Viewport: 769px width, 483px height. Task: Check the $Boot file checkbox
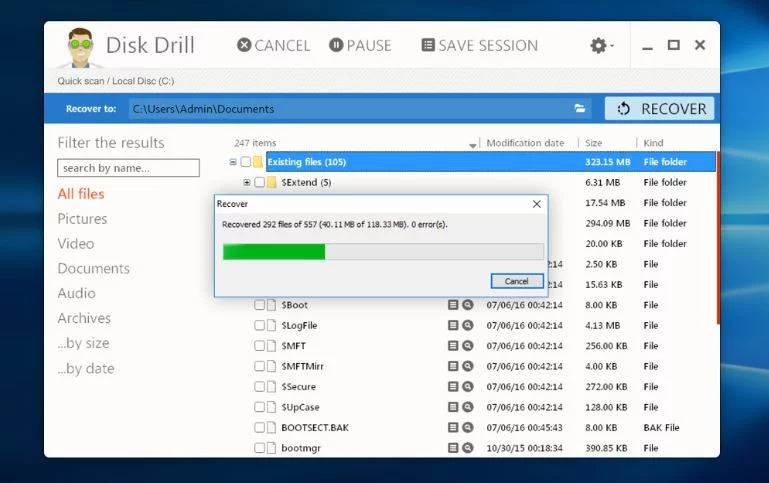259,305
